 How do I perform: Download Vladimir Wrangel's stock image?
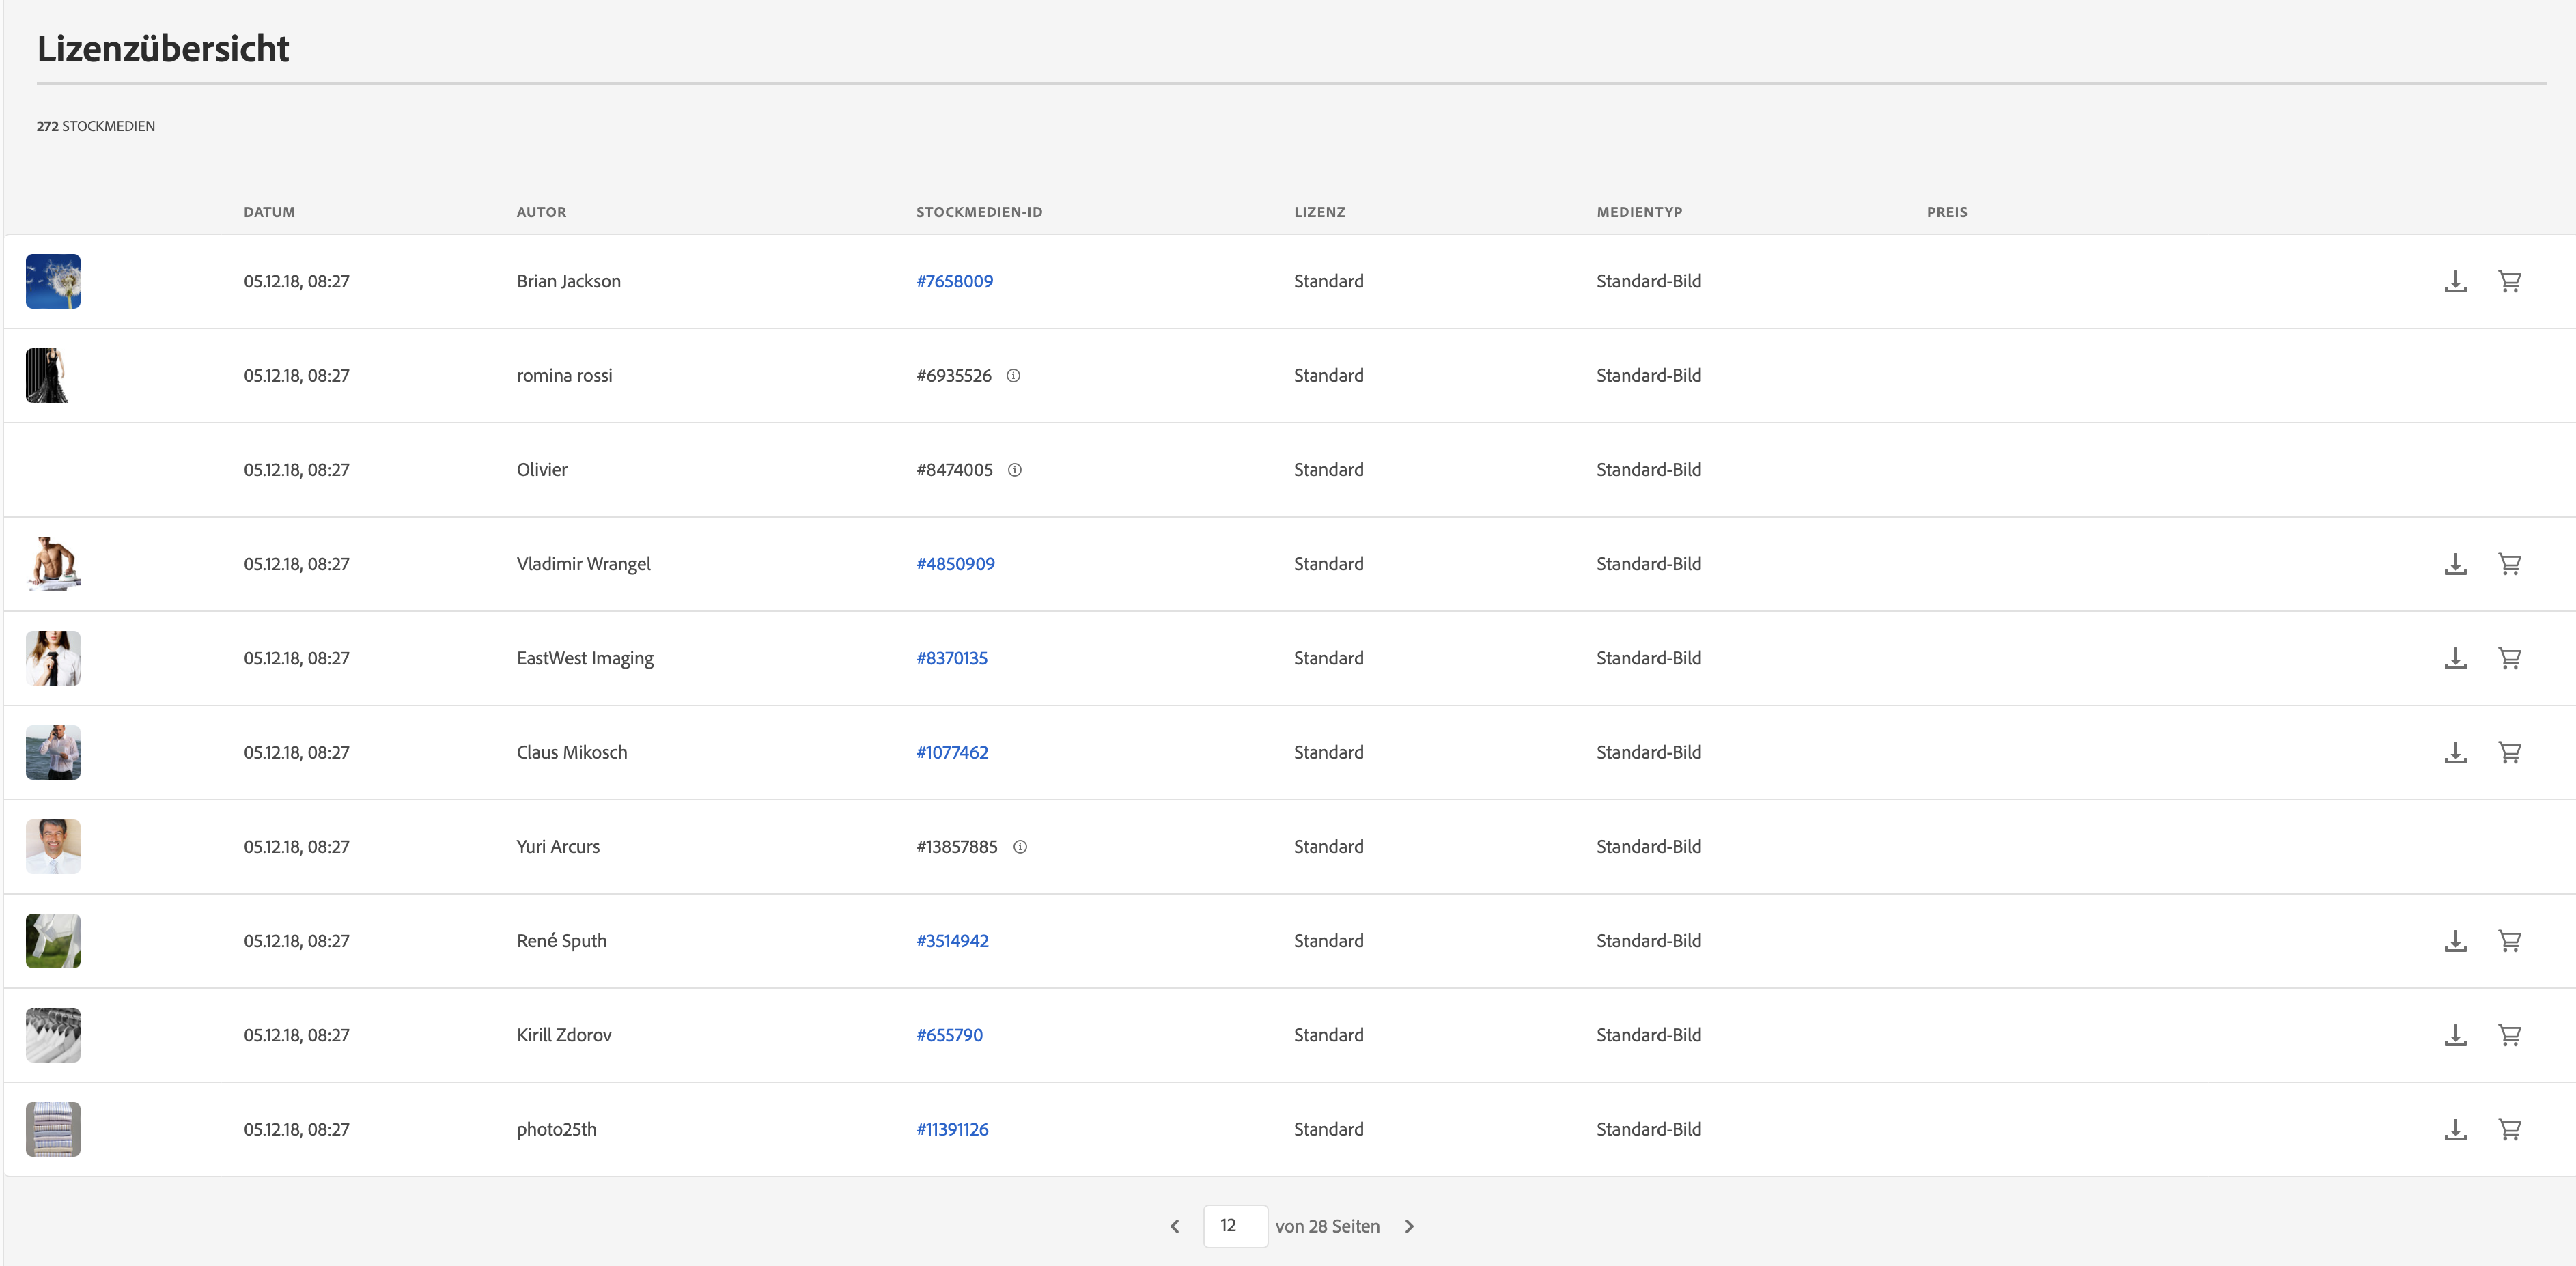click(2455, 564)
